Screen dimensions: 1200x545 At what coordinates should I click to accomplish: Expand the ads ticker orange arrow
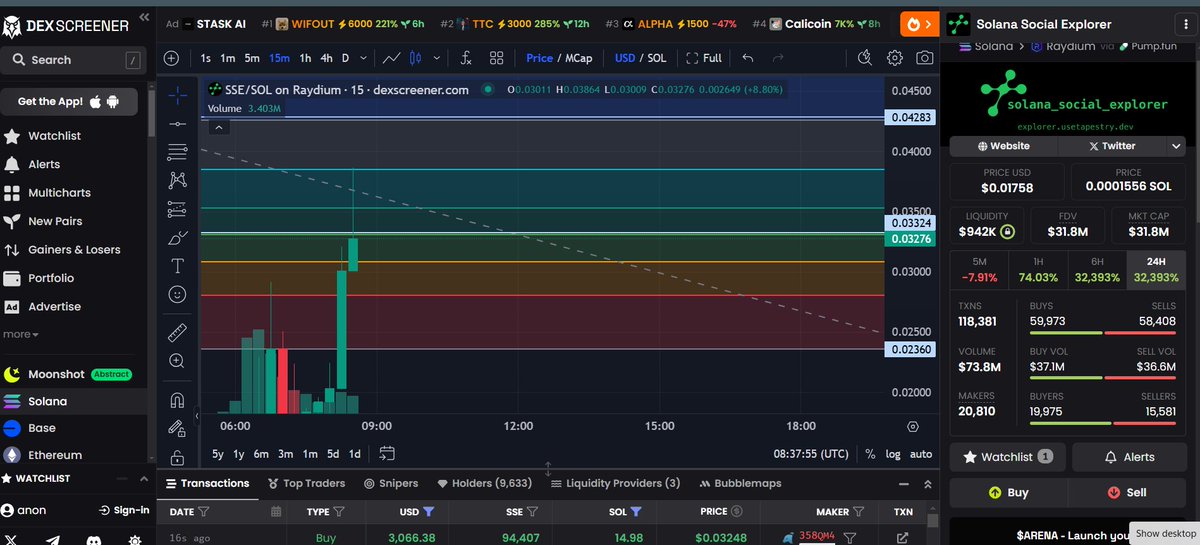click(920, 22)
